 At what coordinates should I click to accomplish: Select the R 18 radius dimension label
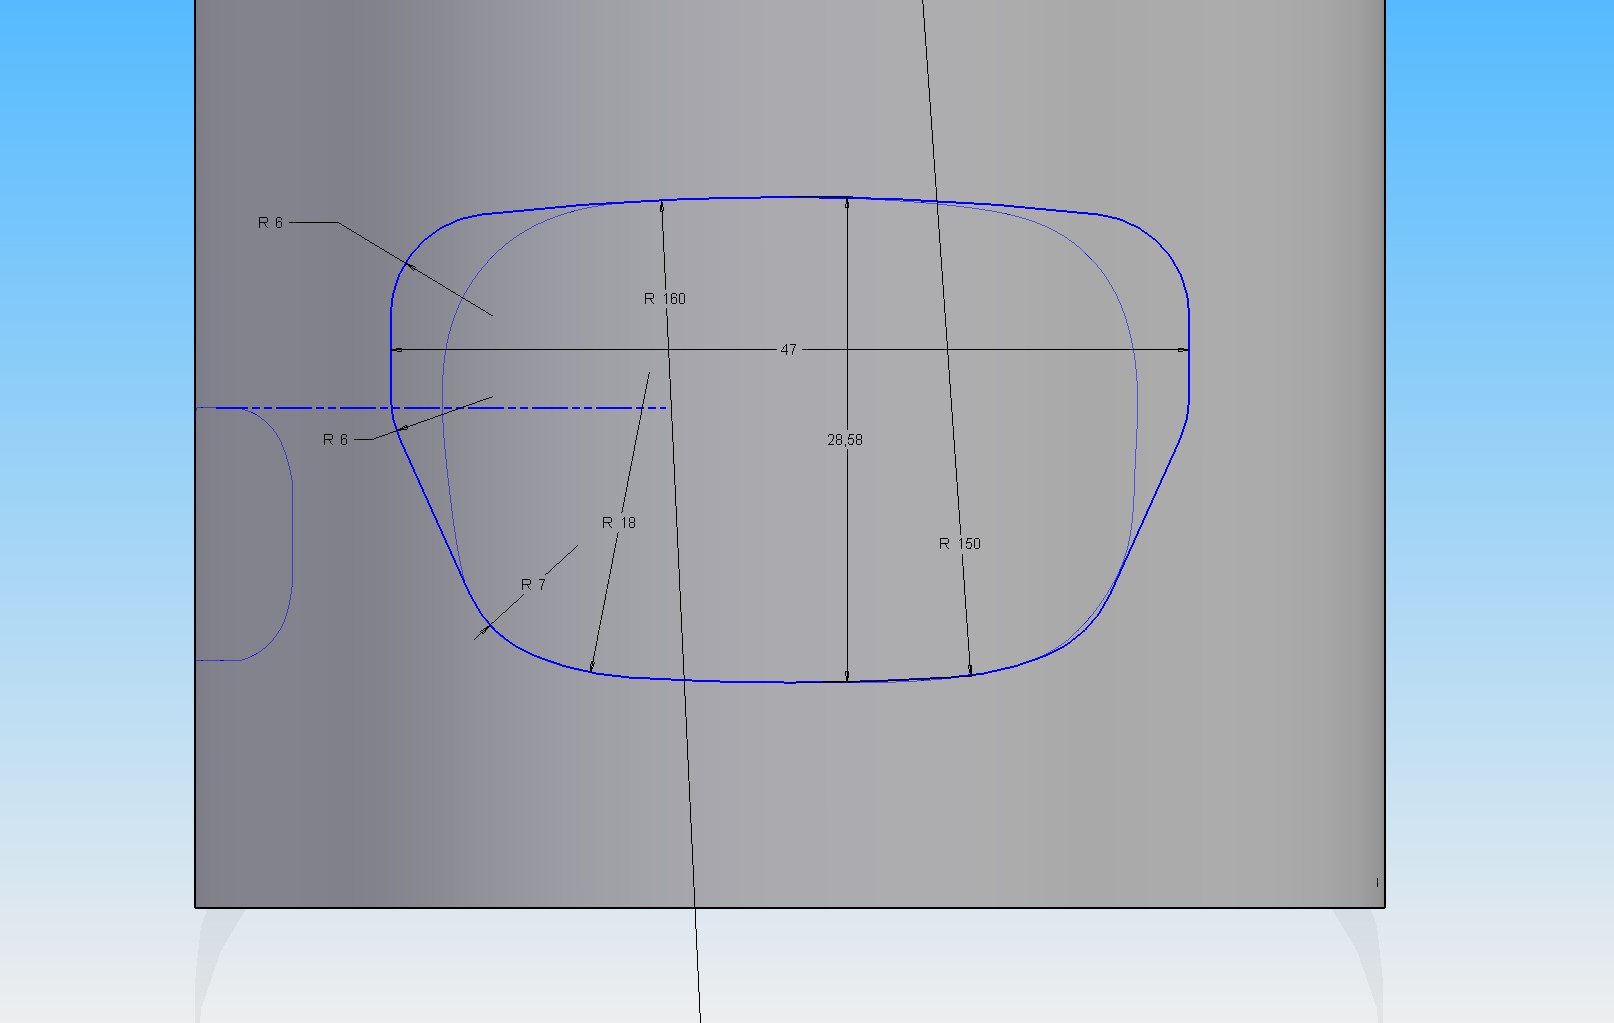(619, 523)
